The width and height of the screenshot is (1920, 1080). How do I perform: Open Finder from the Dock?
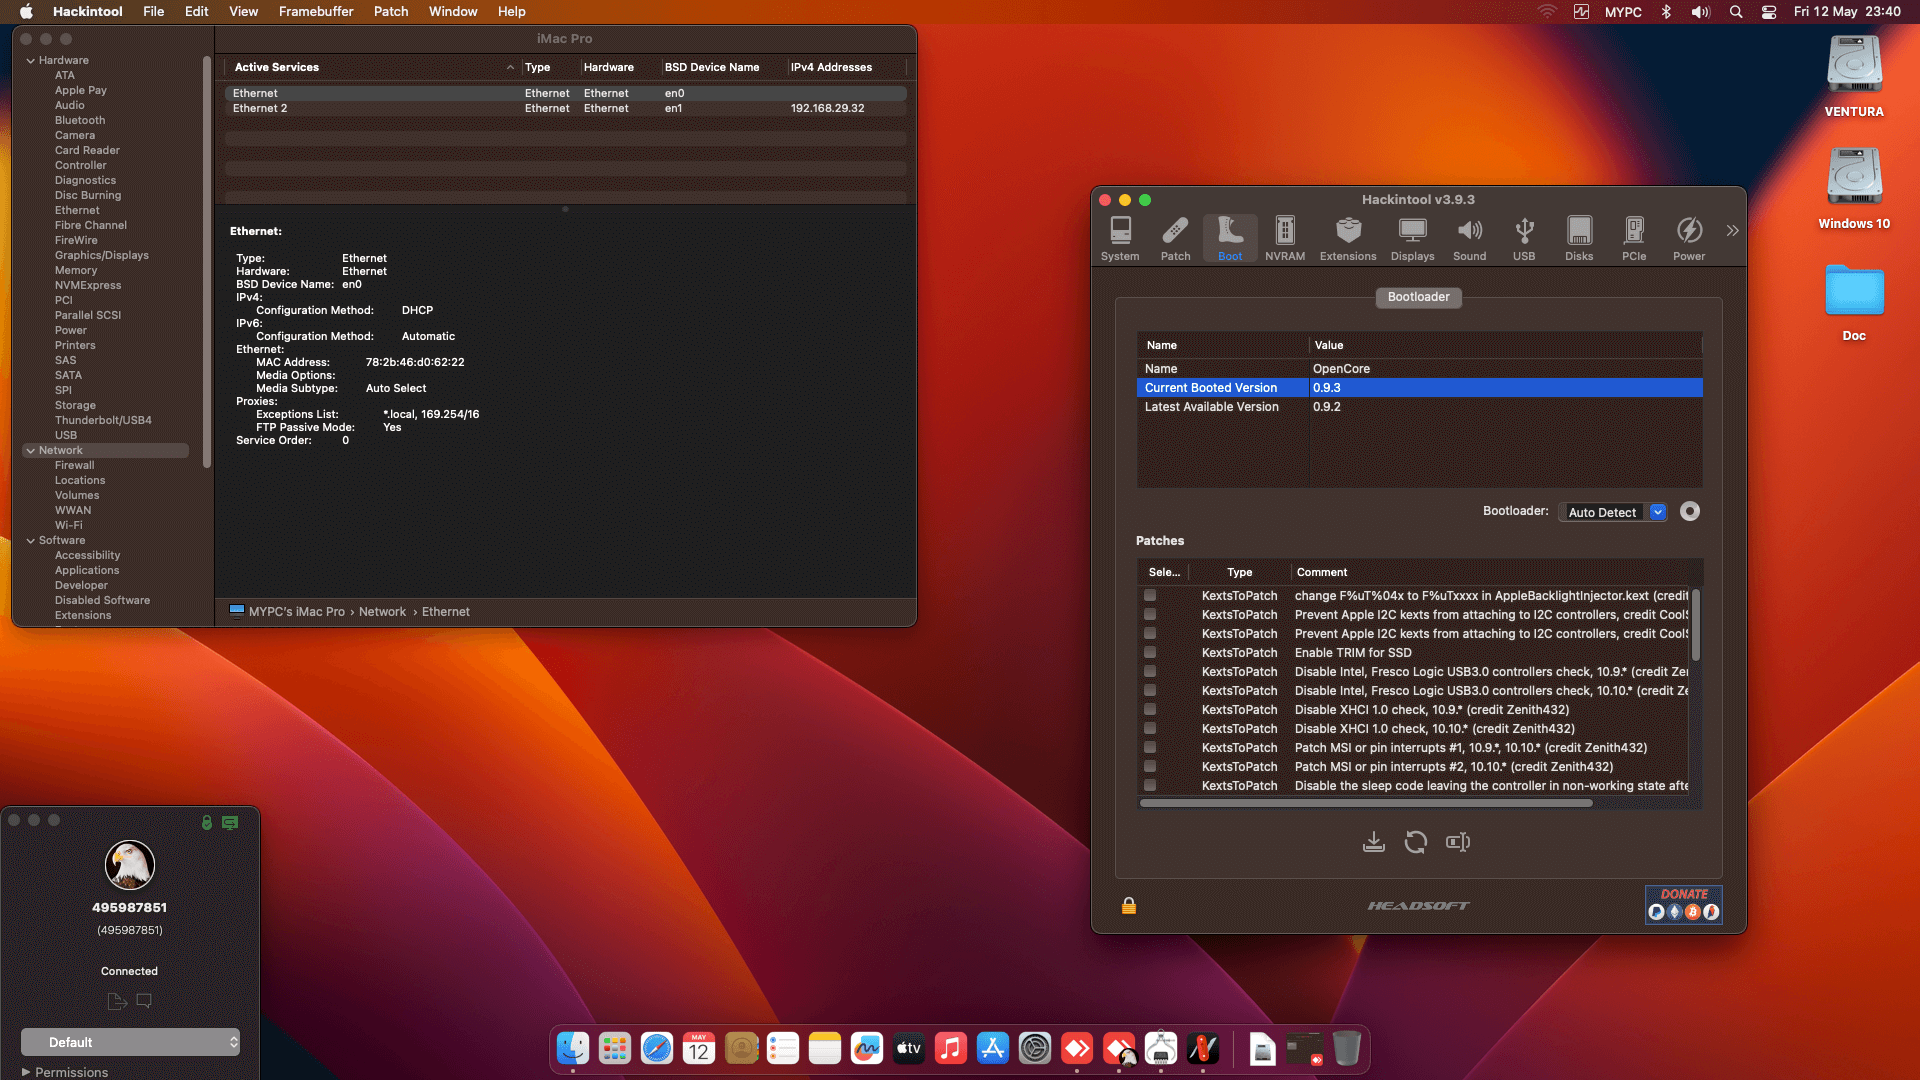573,1048
